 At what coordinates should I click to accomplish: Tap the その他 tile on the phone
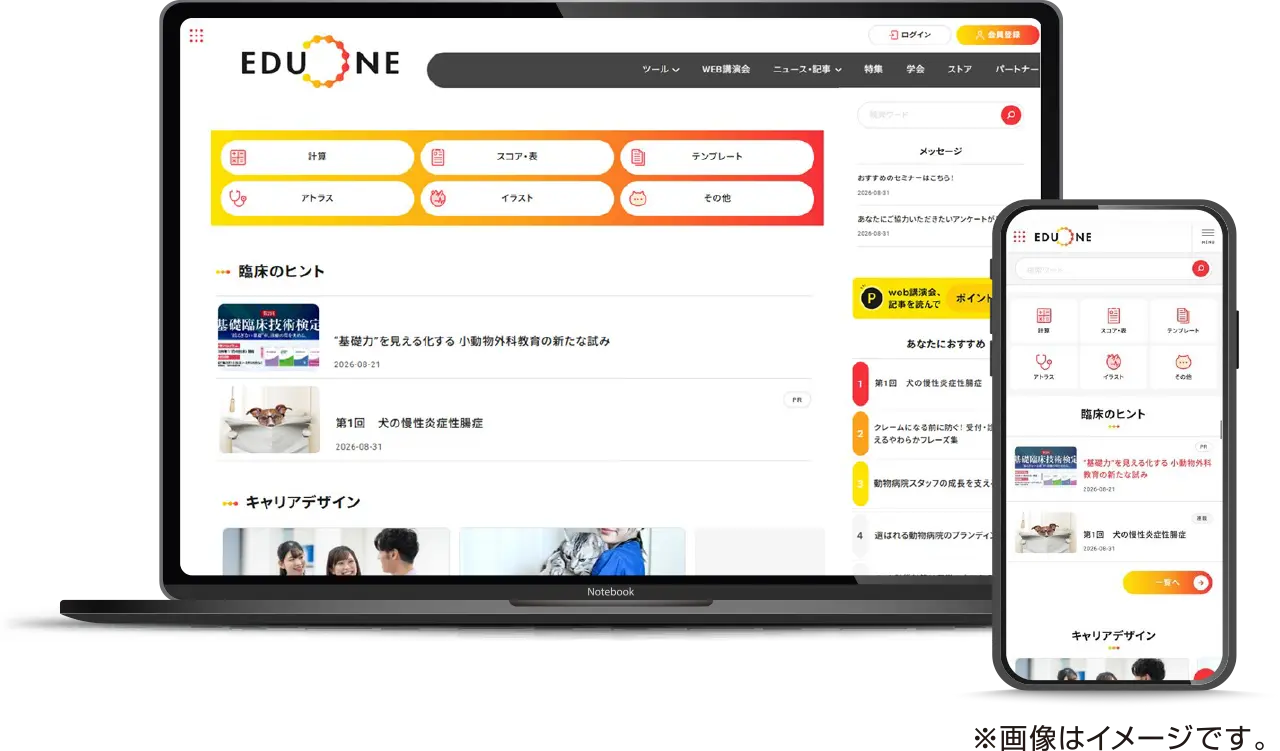point(1184,367)
